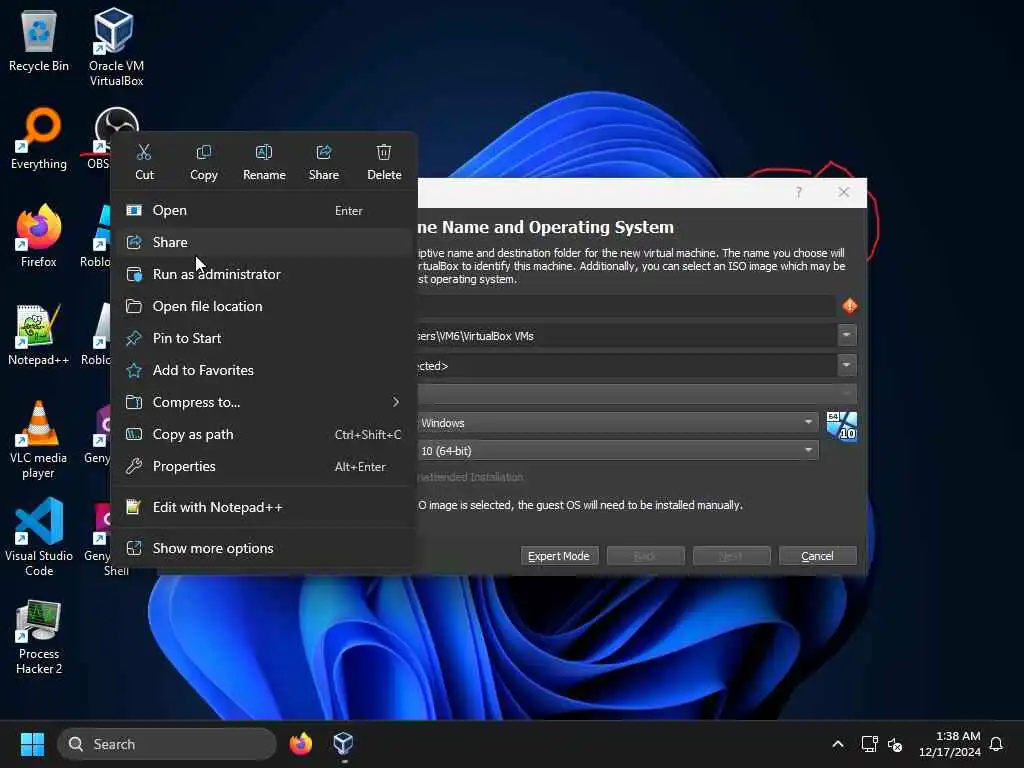Open the machine folder dropdown arrow
1024x768 pixels.
pos(847,335)
